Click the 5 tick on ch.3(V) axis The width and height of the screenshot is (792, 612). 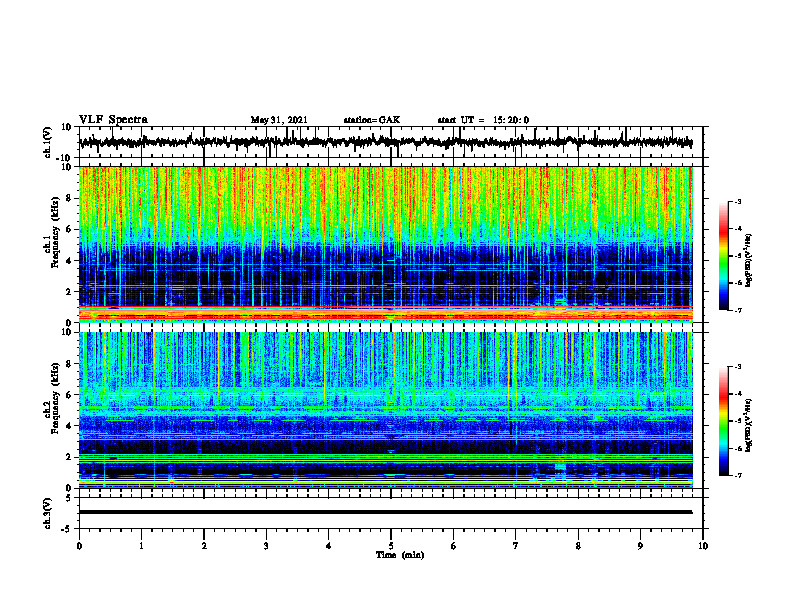(70, 498)
